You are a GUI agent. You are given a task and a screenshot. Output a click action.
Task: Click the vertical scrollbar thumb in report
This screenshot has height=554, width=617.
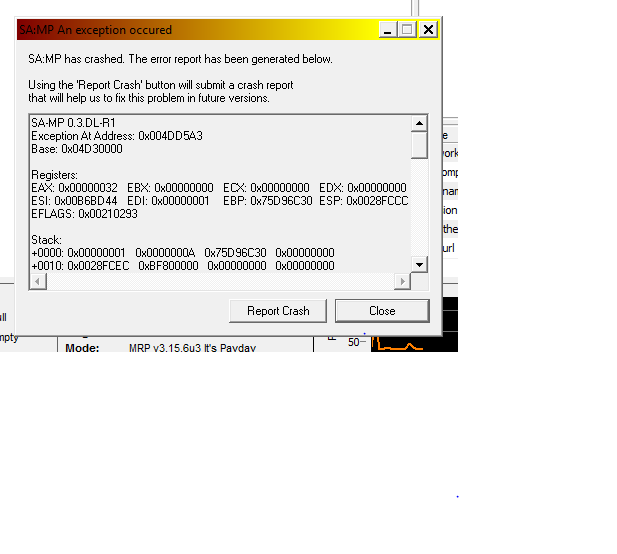[x=419, y=145]
